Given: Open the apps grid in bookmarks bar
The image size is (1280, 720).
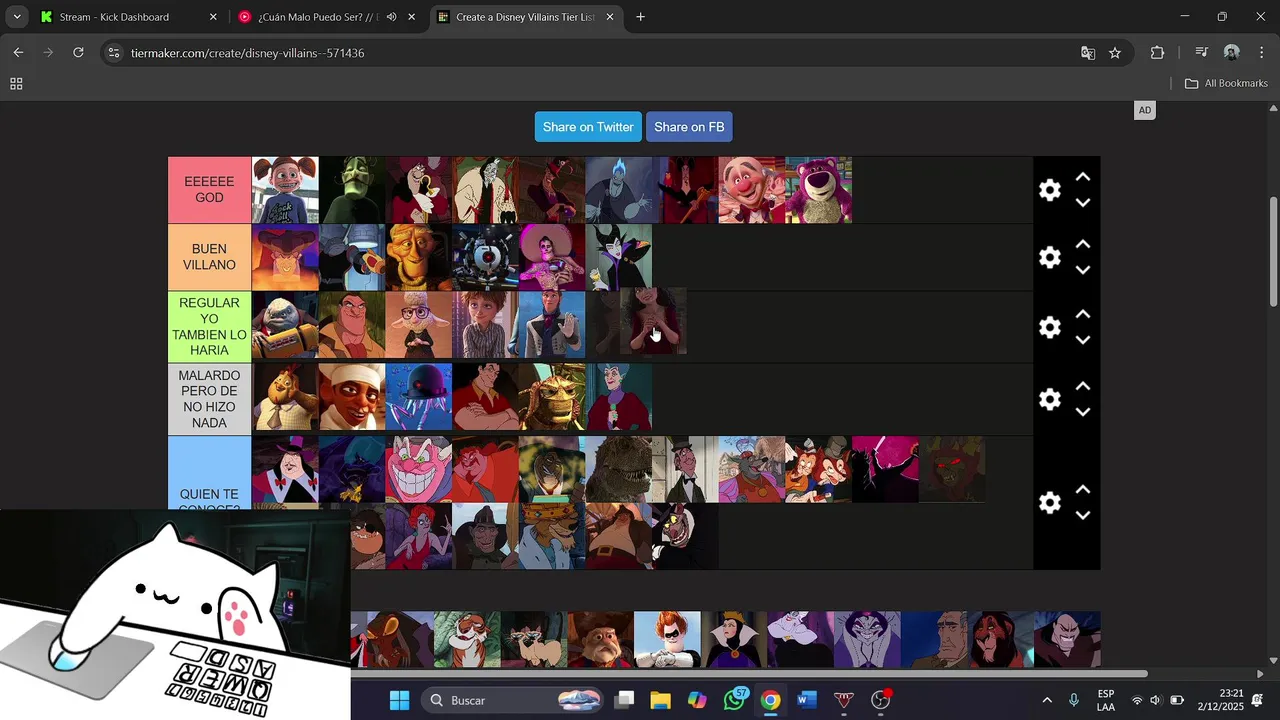Looking at the screenshot, I should pyautogui.click(x=16, y=84).
